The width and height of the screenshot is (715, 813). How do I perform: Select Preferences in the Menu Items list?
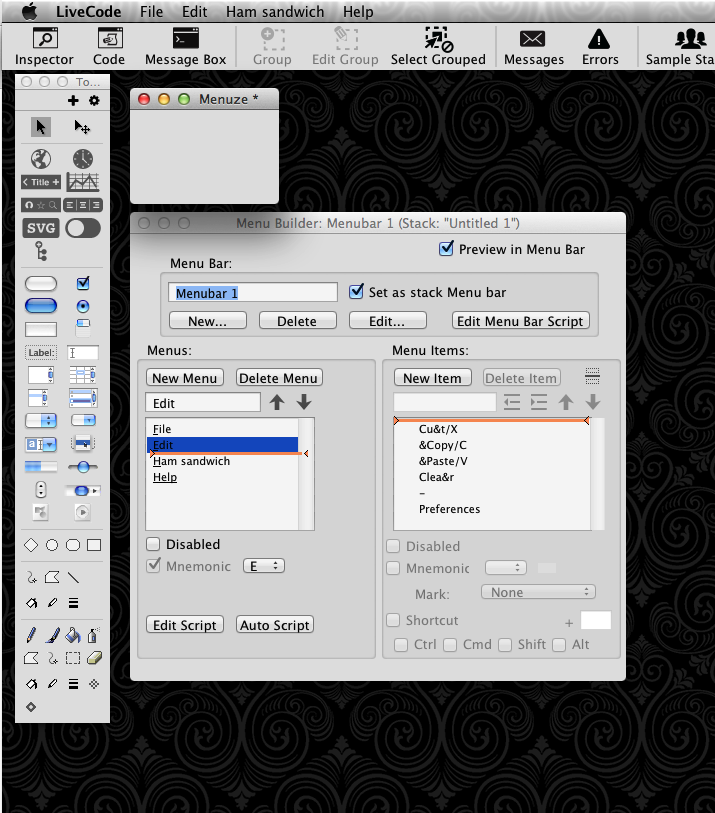click(x=449, y=509)
